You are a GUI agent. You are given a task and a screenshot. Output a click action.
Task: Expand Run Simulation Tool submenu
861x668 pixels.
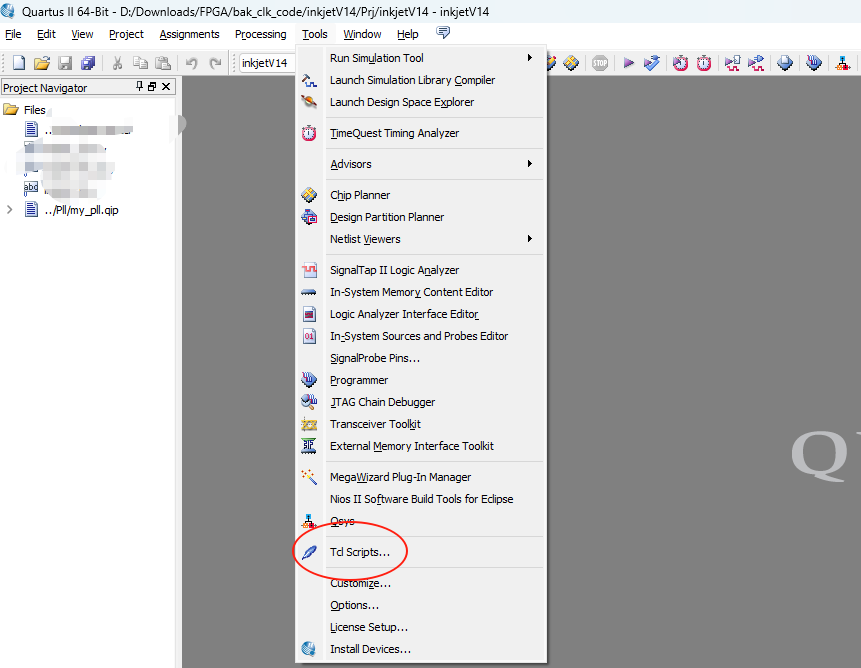421,58
